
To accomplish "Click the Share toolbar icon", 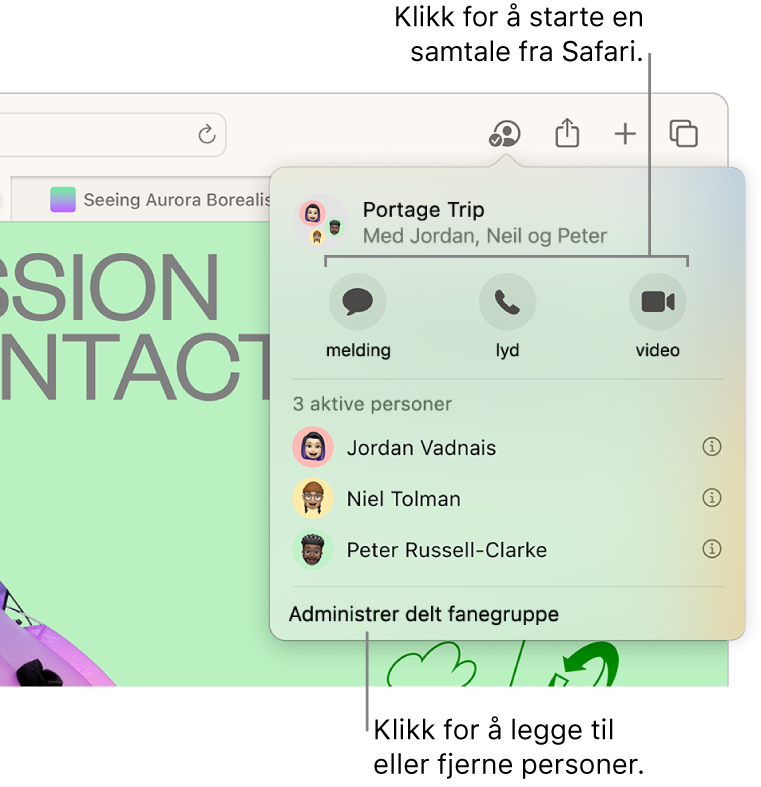I will (x=567, y=133).
